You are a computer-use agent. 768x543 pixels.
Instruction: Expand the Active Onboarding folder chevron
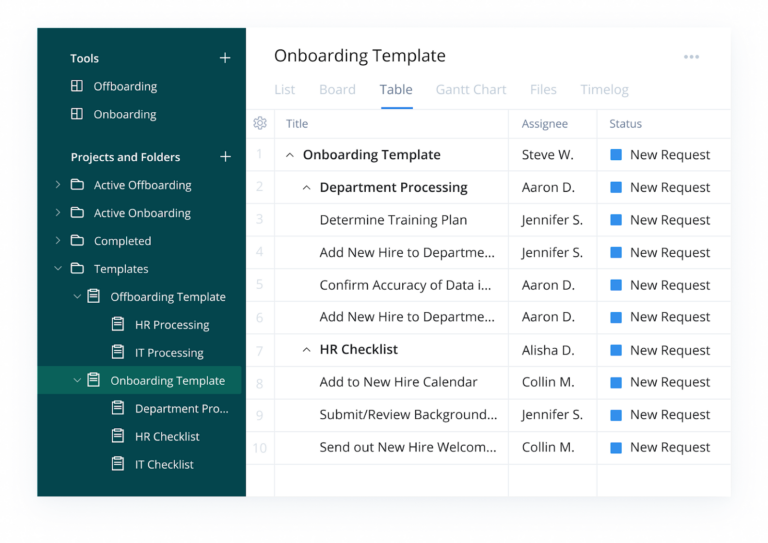(x=58, y=212)
